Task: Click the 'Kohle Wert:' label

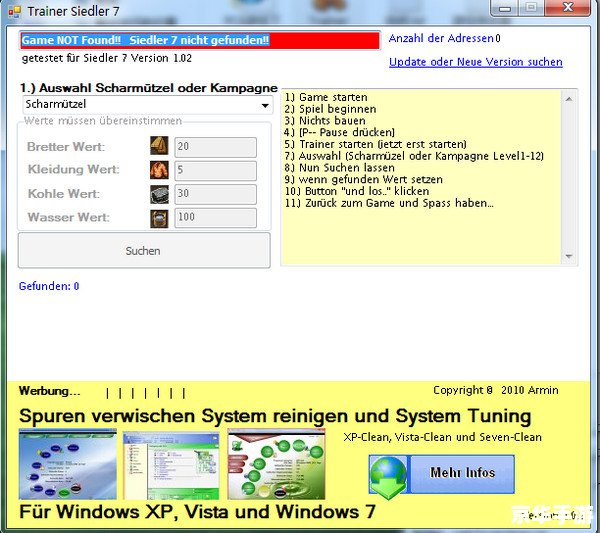Action: point(64,194)
